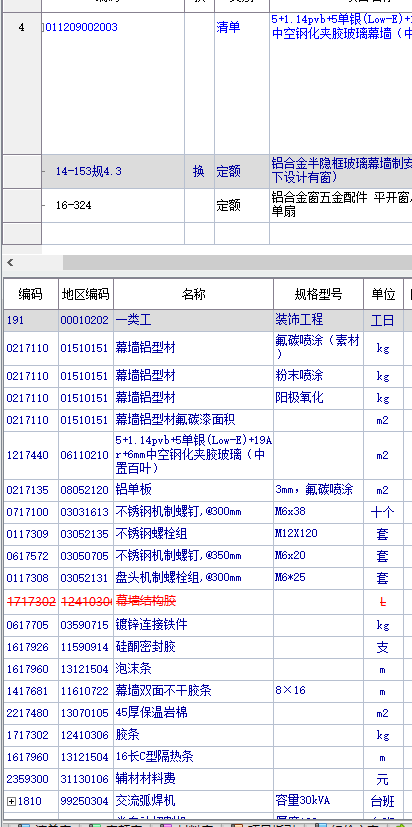Screen dimensions: 412x827
Task: Select 不锈钢机制螺钉,@300mm row
Action: pyautogui.click(x=206, y=512)
